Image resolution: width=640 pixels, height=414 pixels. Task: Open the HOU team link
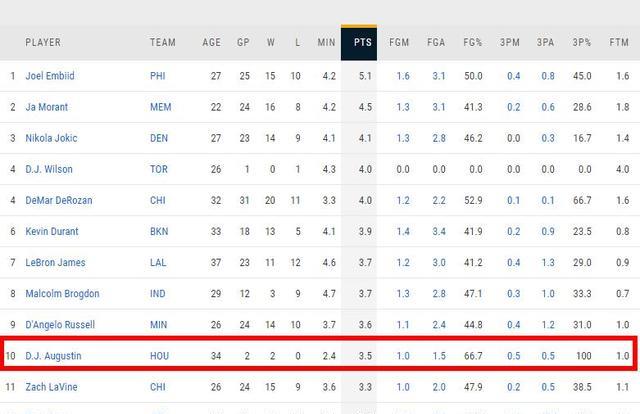pos(159,356)
